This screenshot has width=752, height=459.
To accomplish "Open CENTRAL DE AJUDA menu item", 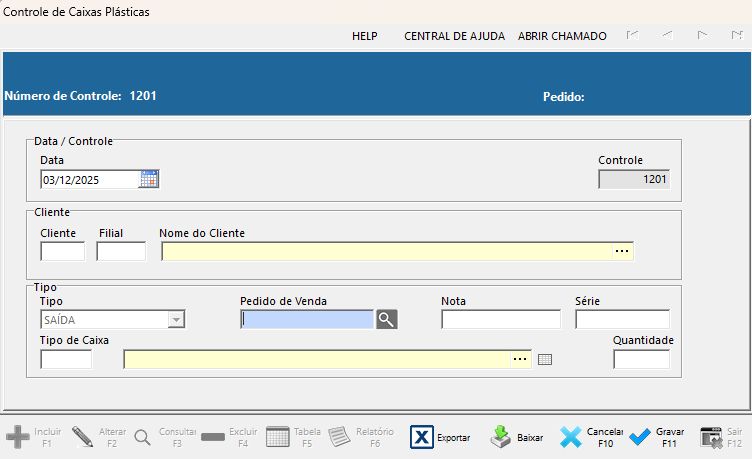I will [448, 35].
